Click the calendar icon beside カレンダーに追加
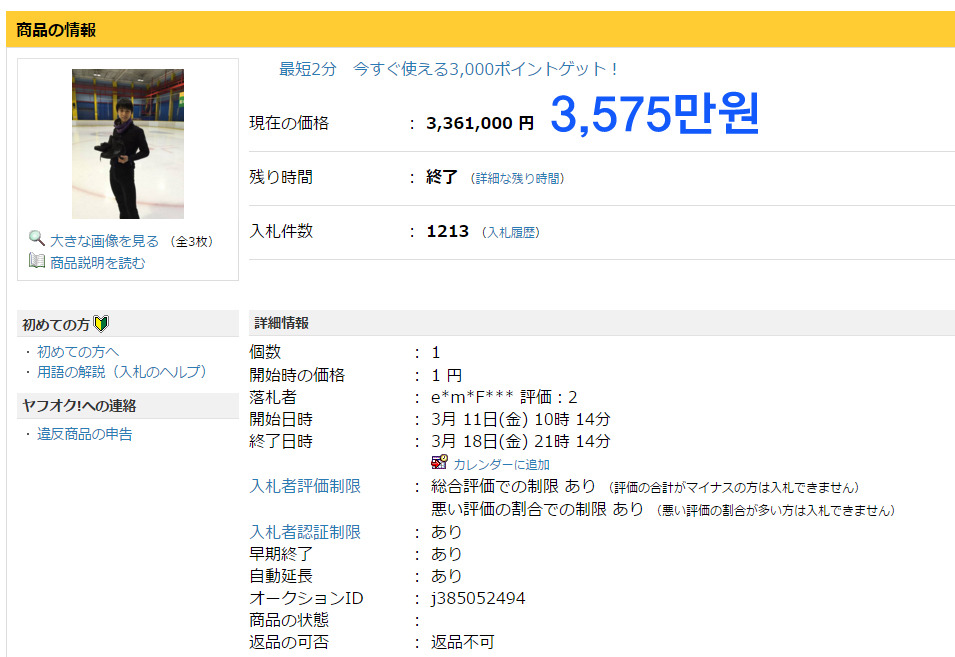The height and width of the screenshot is (657, 955). 439,462
